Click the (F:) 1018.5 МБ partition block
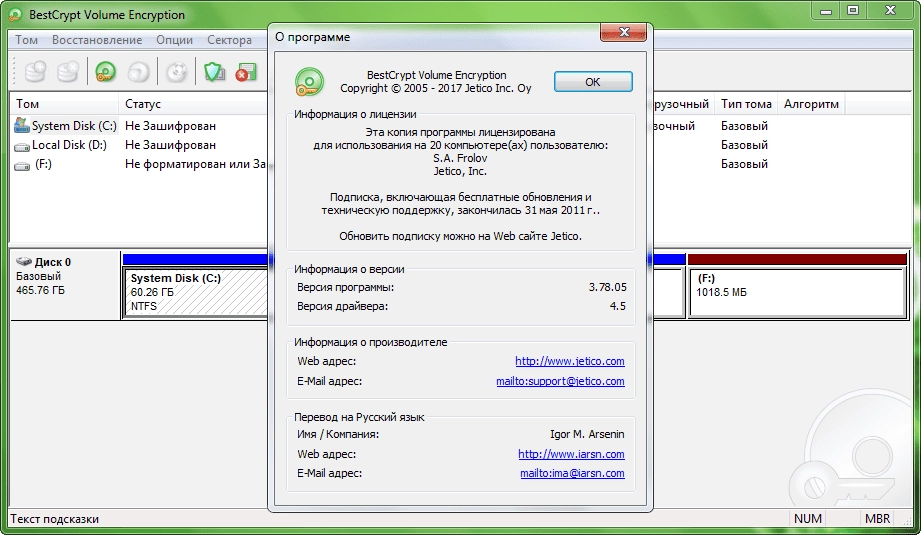Image resolution: width=921 pixels, height=535 pixels. point(797,292)
